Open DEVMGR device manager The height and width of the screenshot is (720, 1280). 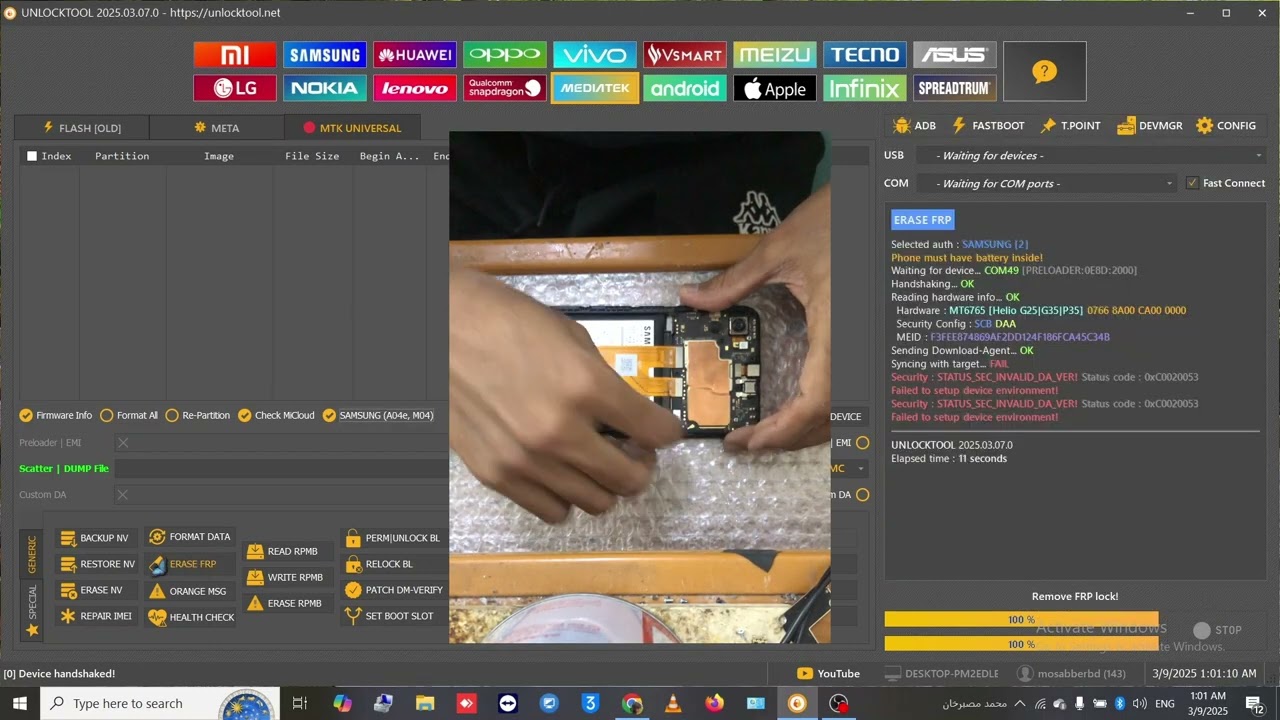tap(1150, 126)
